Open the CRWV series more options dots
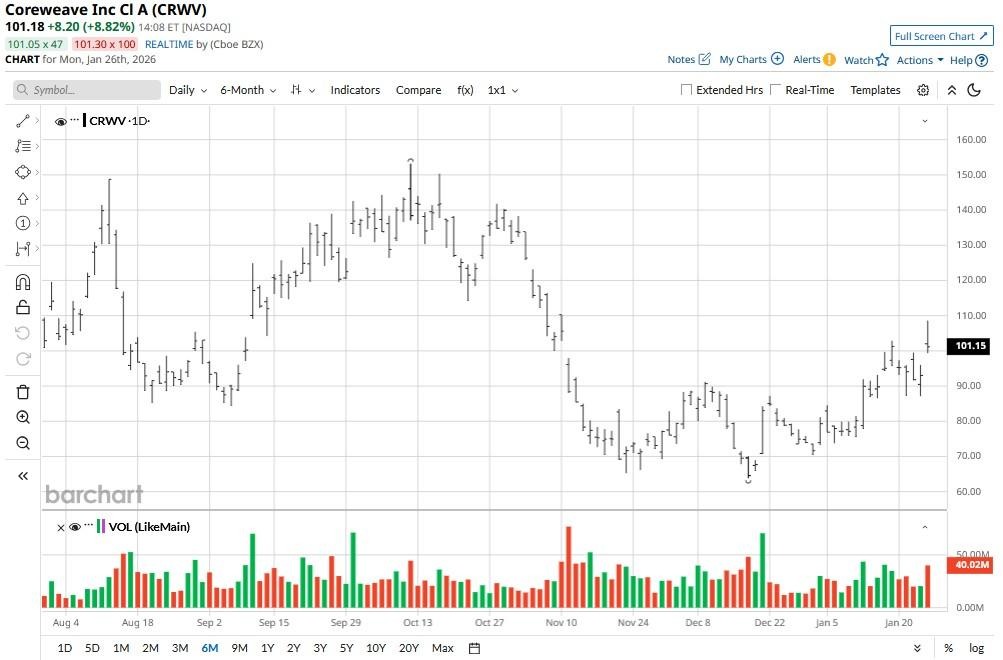Screen dimensions: 1003x660 (x=75, y=120)
